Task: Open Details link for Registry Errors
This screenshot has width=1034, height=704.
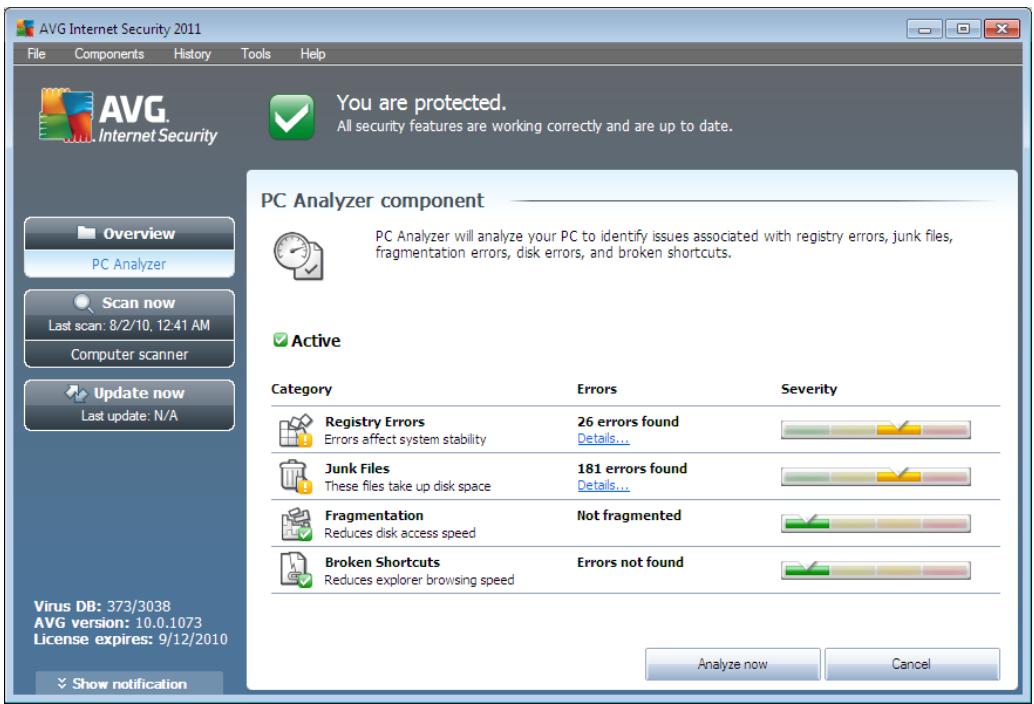Action: [603, 439]
